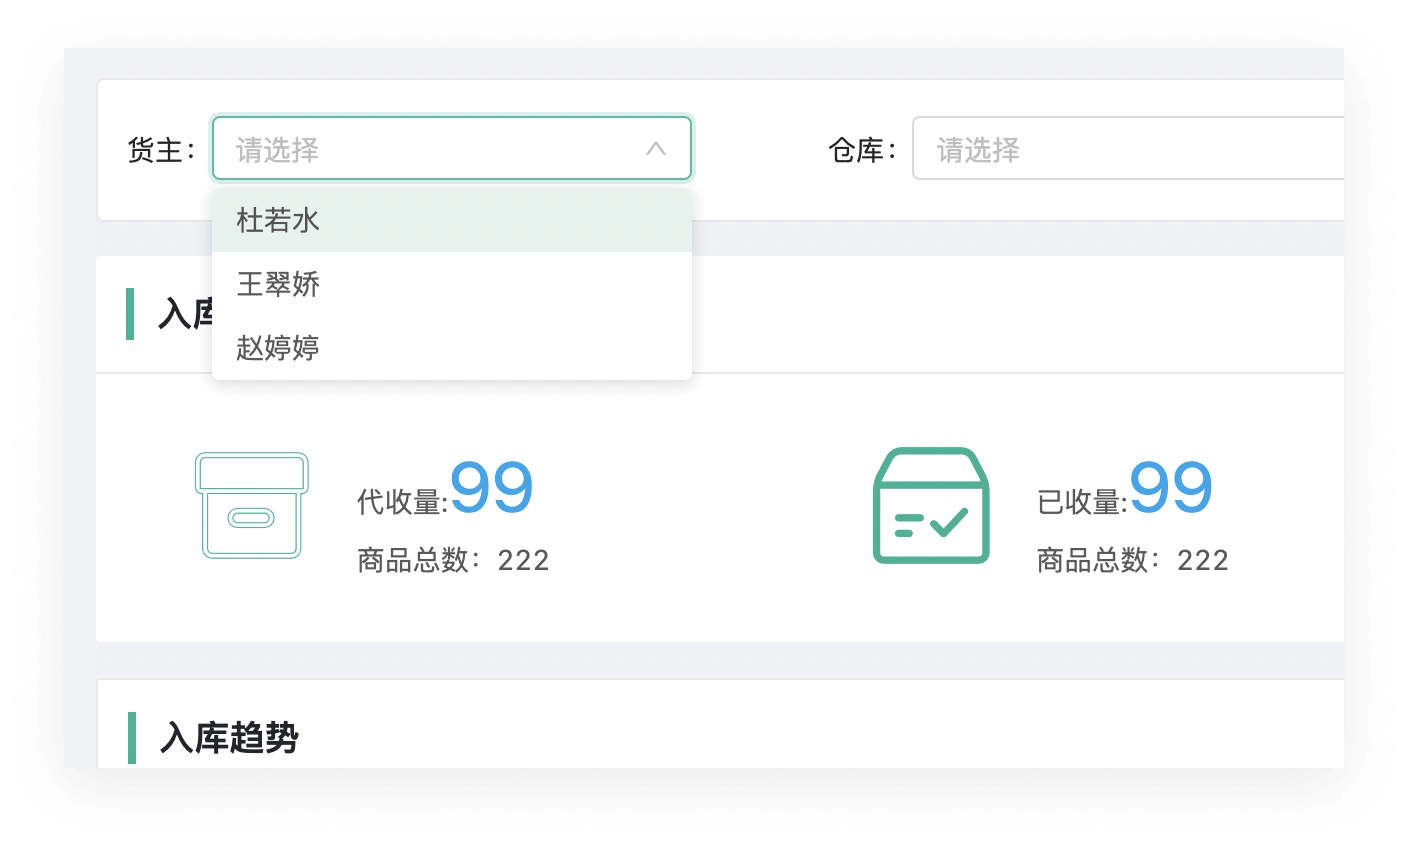Click the checked package icon beside 已收量

click(931, 505)
